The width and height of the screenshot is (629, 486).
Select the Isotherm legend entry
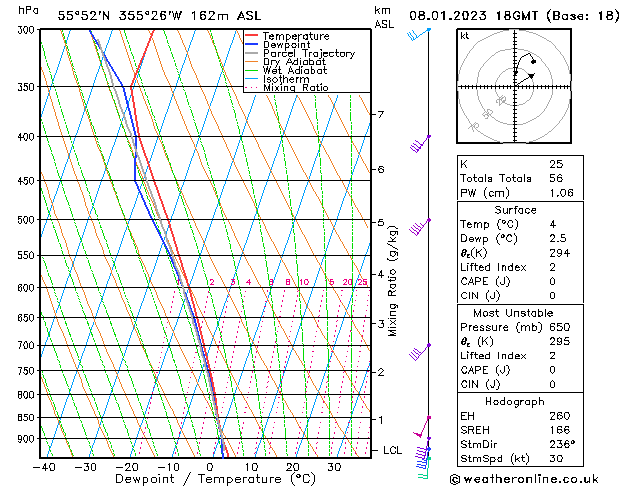pos(277,79)
